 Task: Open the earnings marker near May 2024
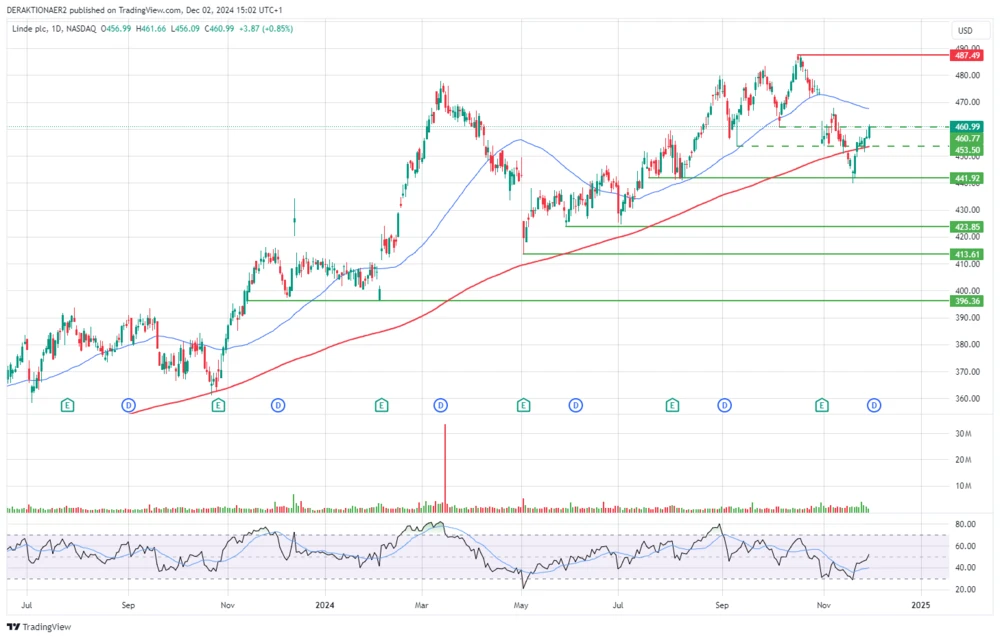[x=521, y=405]
